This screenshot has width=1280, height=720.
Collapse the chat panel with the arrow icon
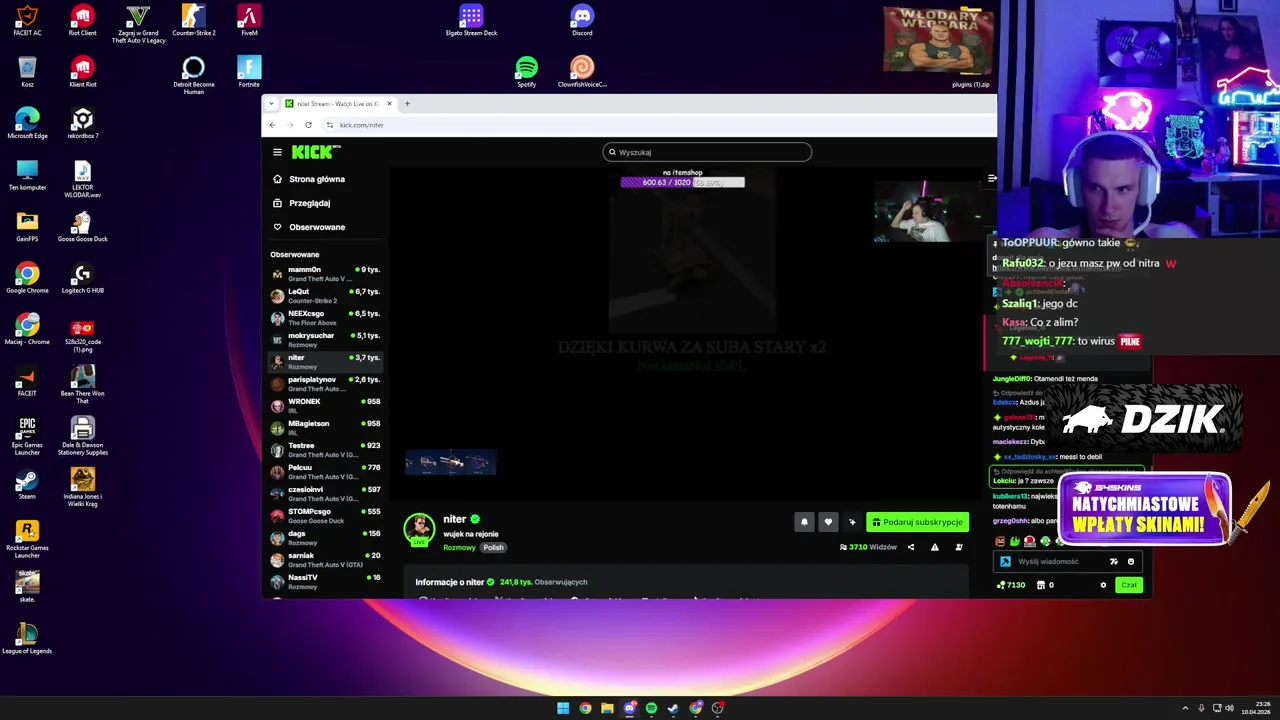(x=992, y=178)
